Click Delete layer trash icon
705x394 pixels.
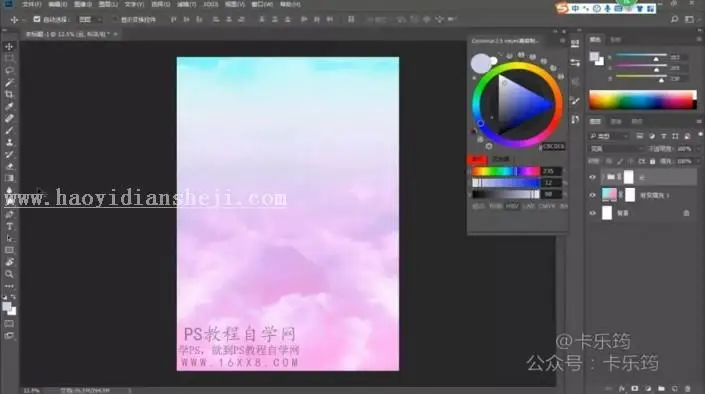(x=687, y=388)
